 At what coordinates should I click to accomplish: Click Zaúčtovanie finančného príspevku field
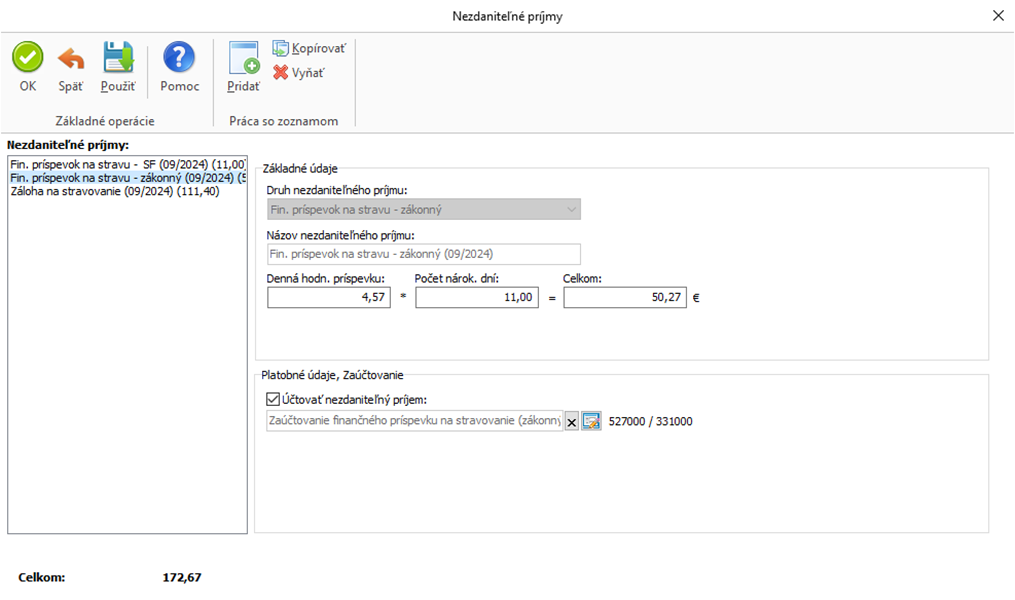click(414, 422)
